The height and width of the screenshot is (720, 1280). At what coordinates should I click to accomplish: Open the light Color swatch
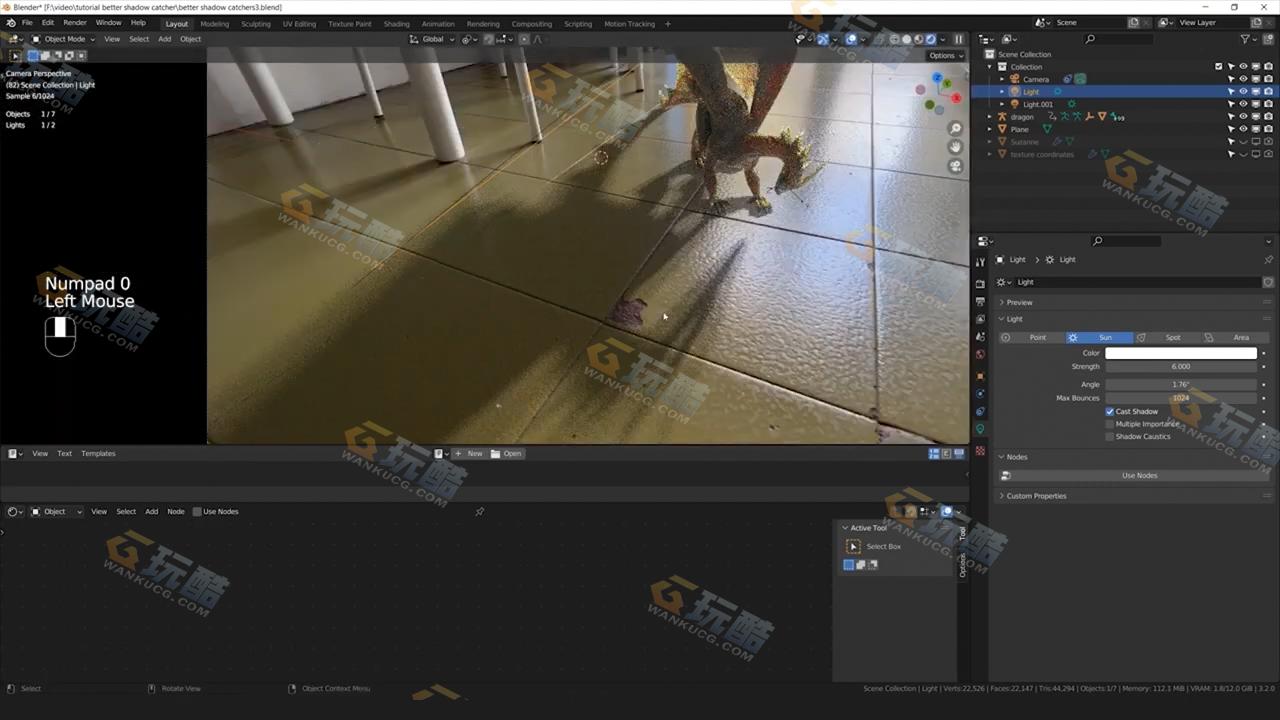[x=1181, y=353]
